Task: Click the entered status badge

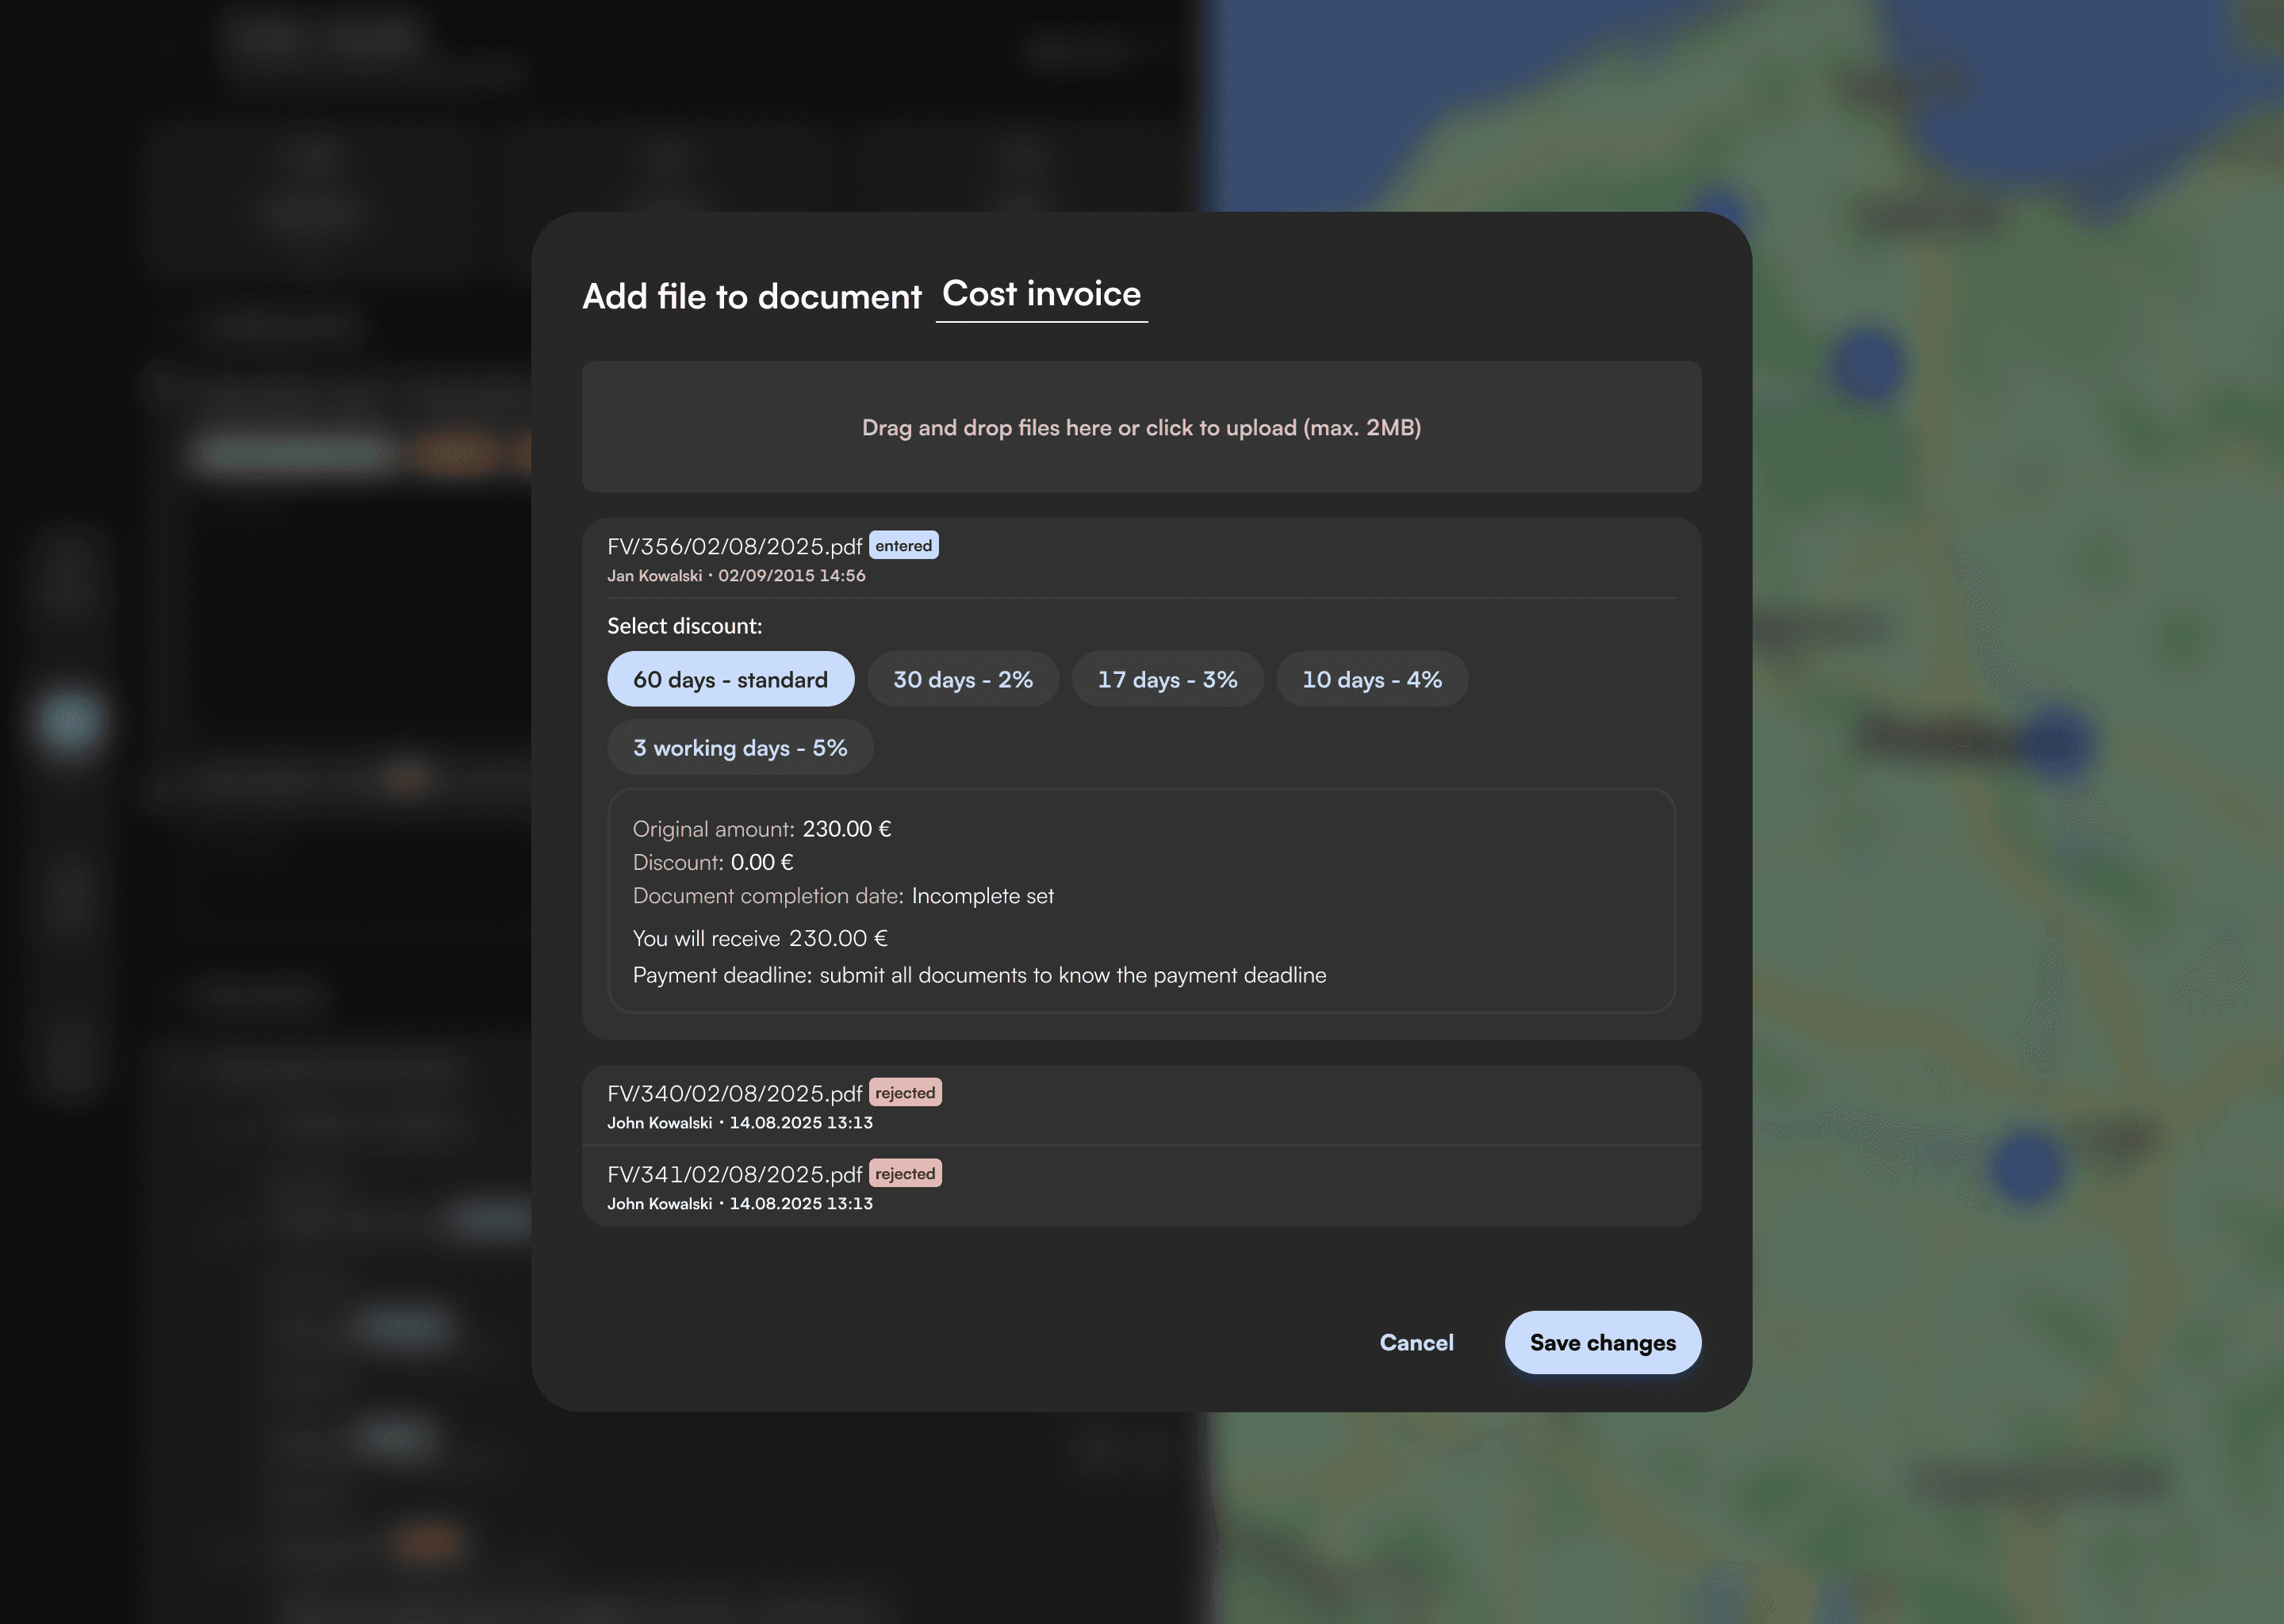Action: coord(903,546)
